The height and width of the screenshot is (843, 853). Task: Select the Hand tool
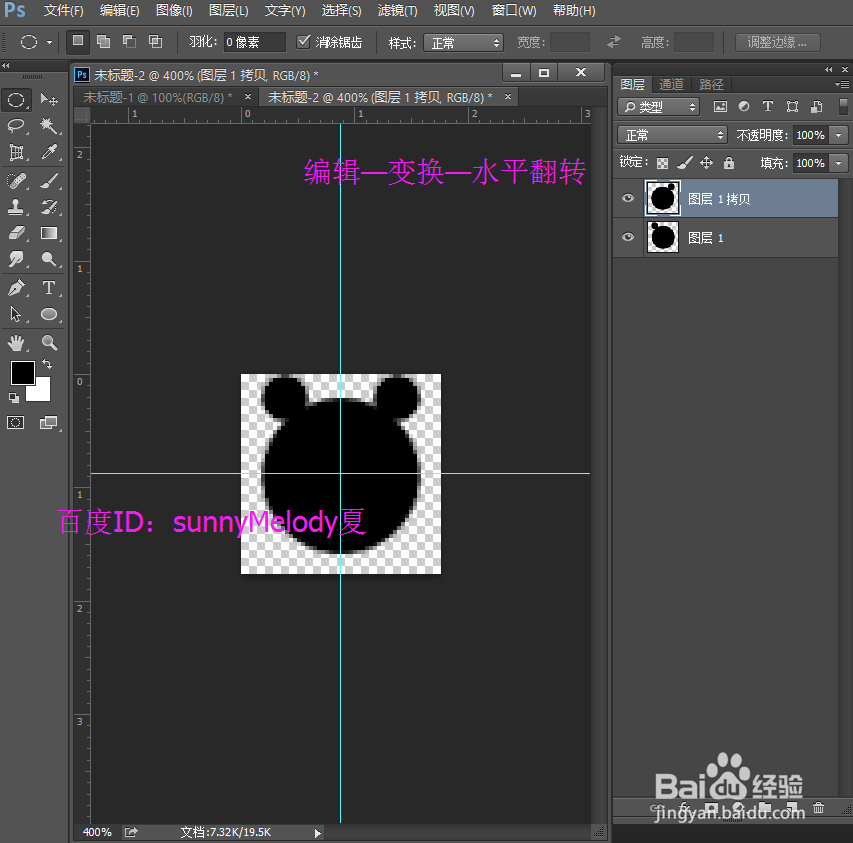pyautogui.click(x=16, y=343)
